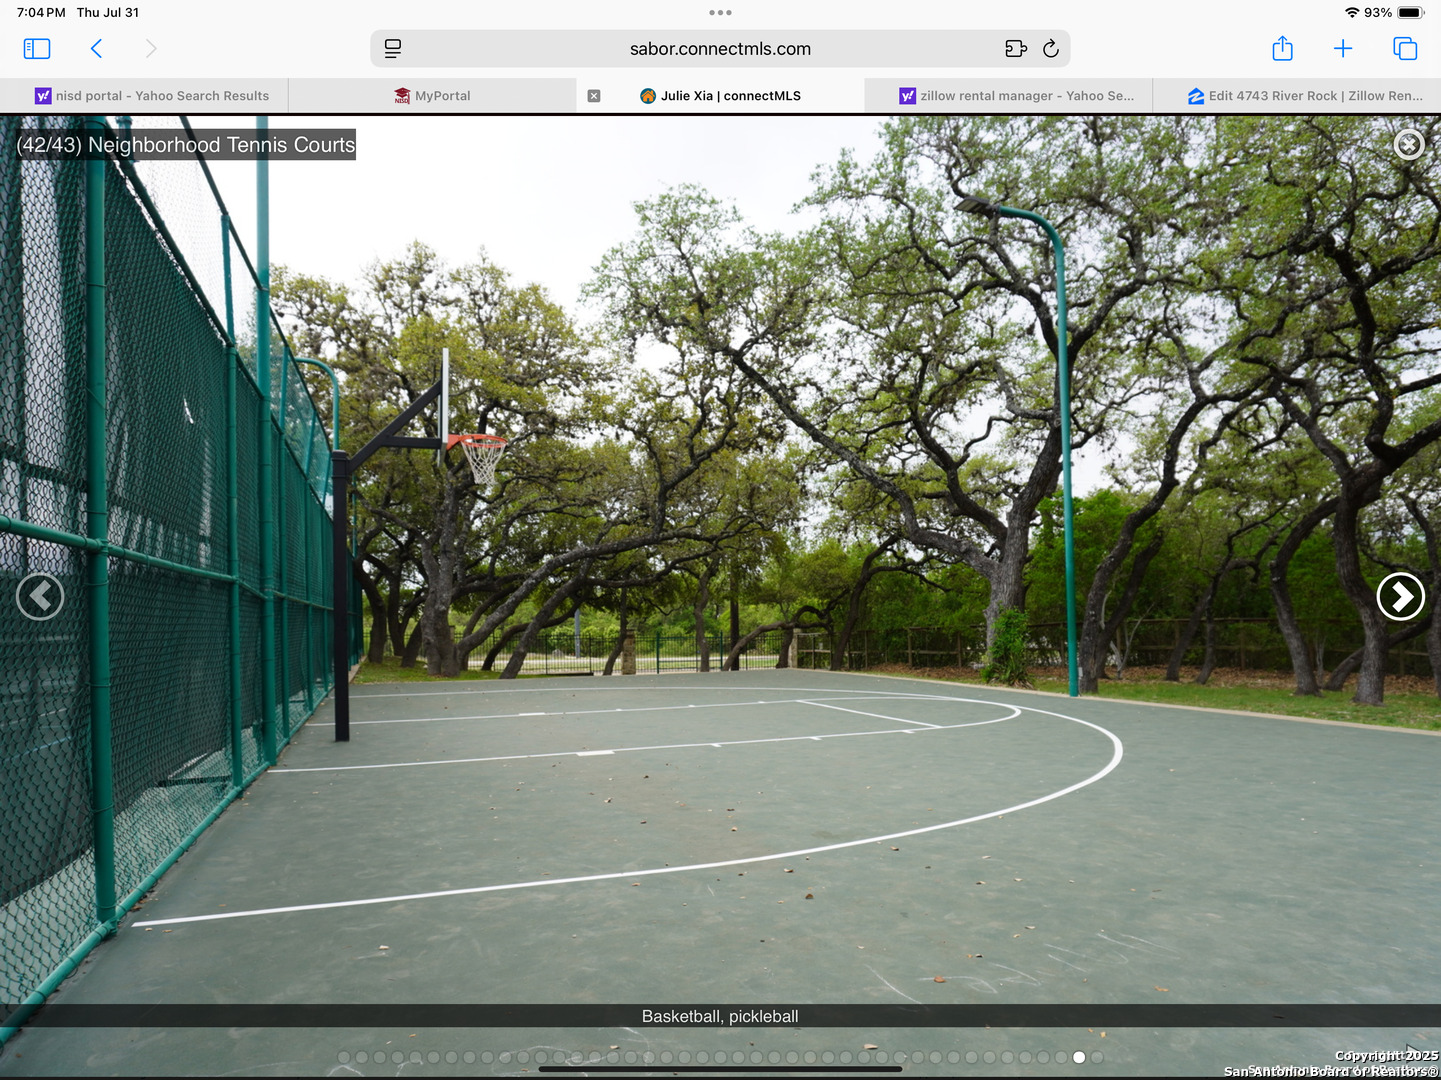The width and height of the screenshot is (1441, 1080).
Task: Switch to nisd portal Yahoo Search tab
Action: coord(152,96)
